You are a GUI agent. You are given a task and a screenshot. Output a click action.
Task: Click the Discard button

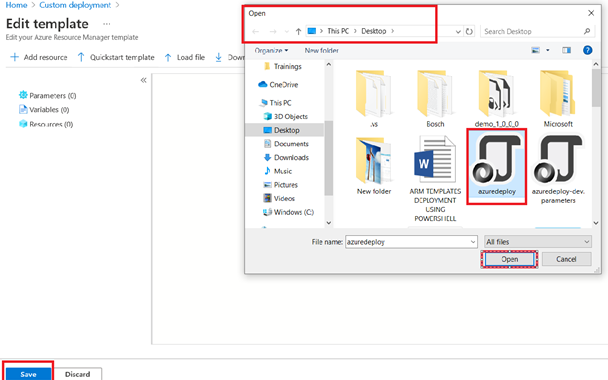point(78,374)
